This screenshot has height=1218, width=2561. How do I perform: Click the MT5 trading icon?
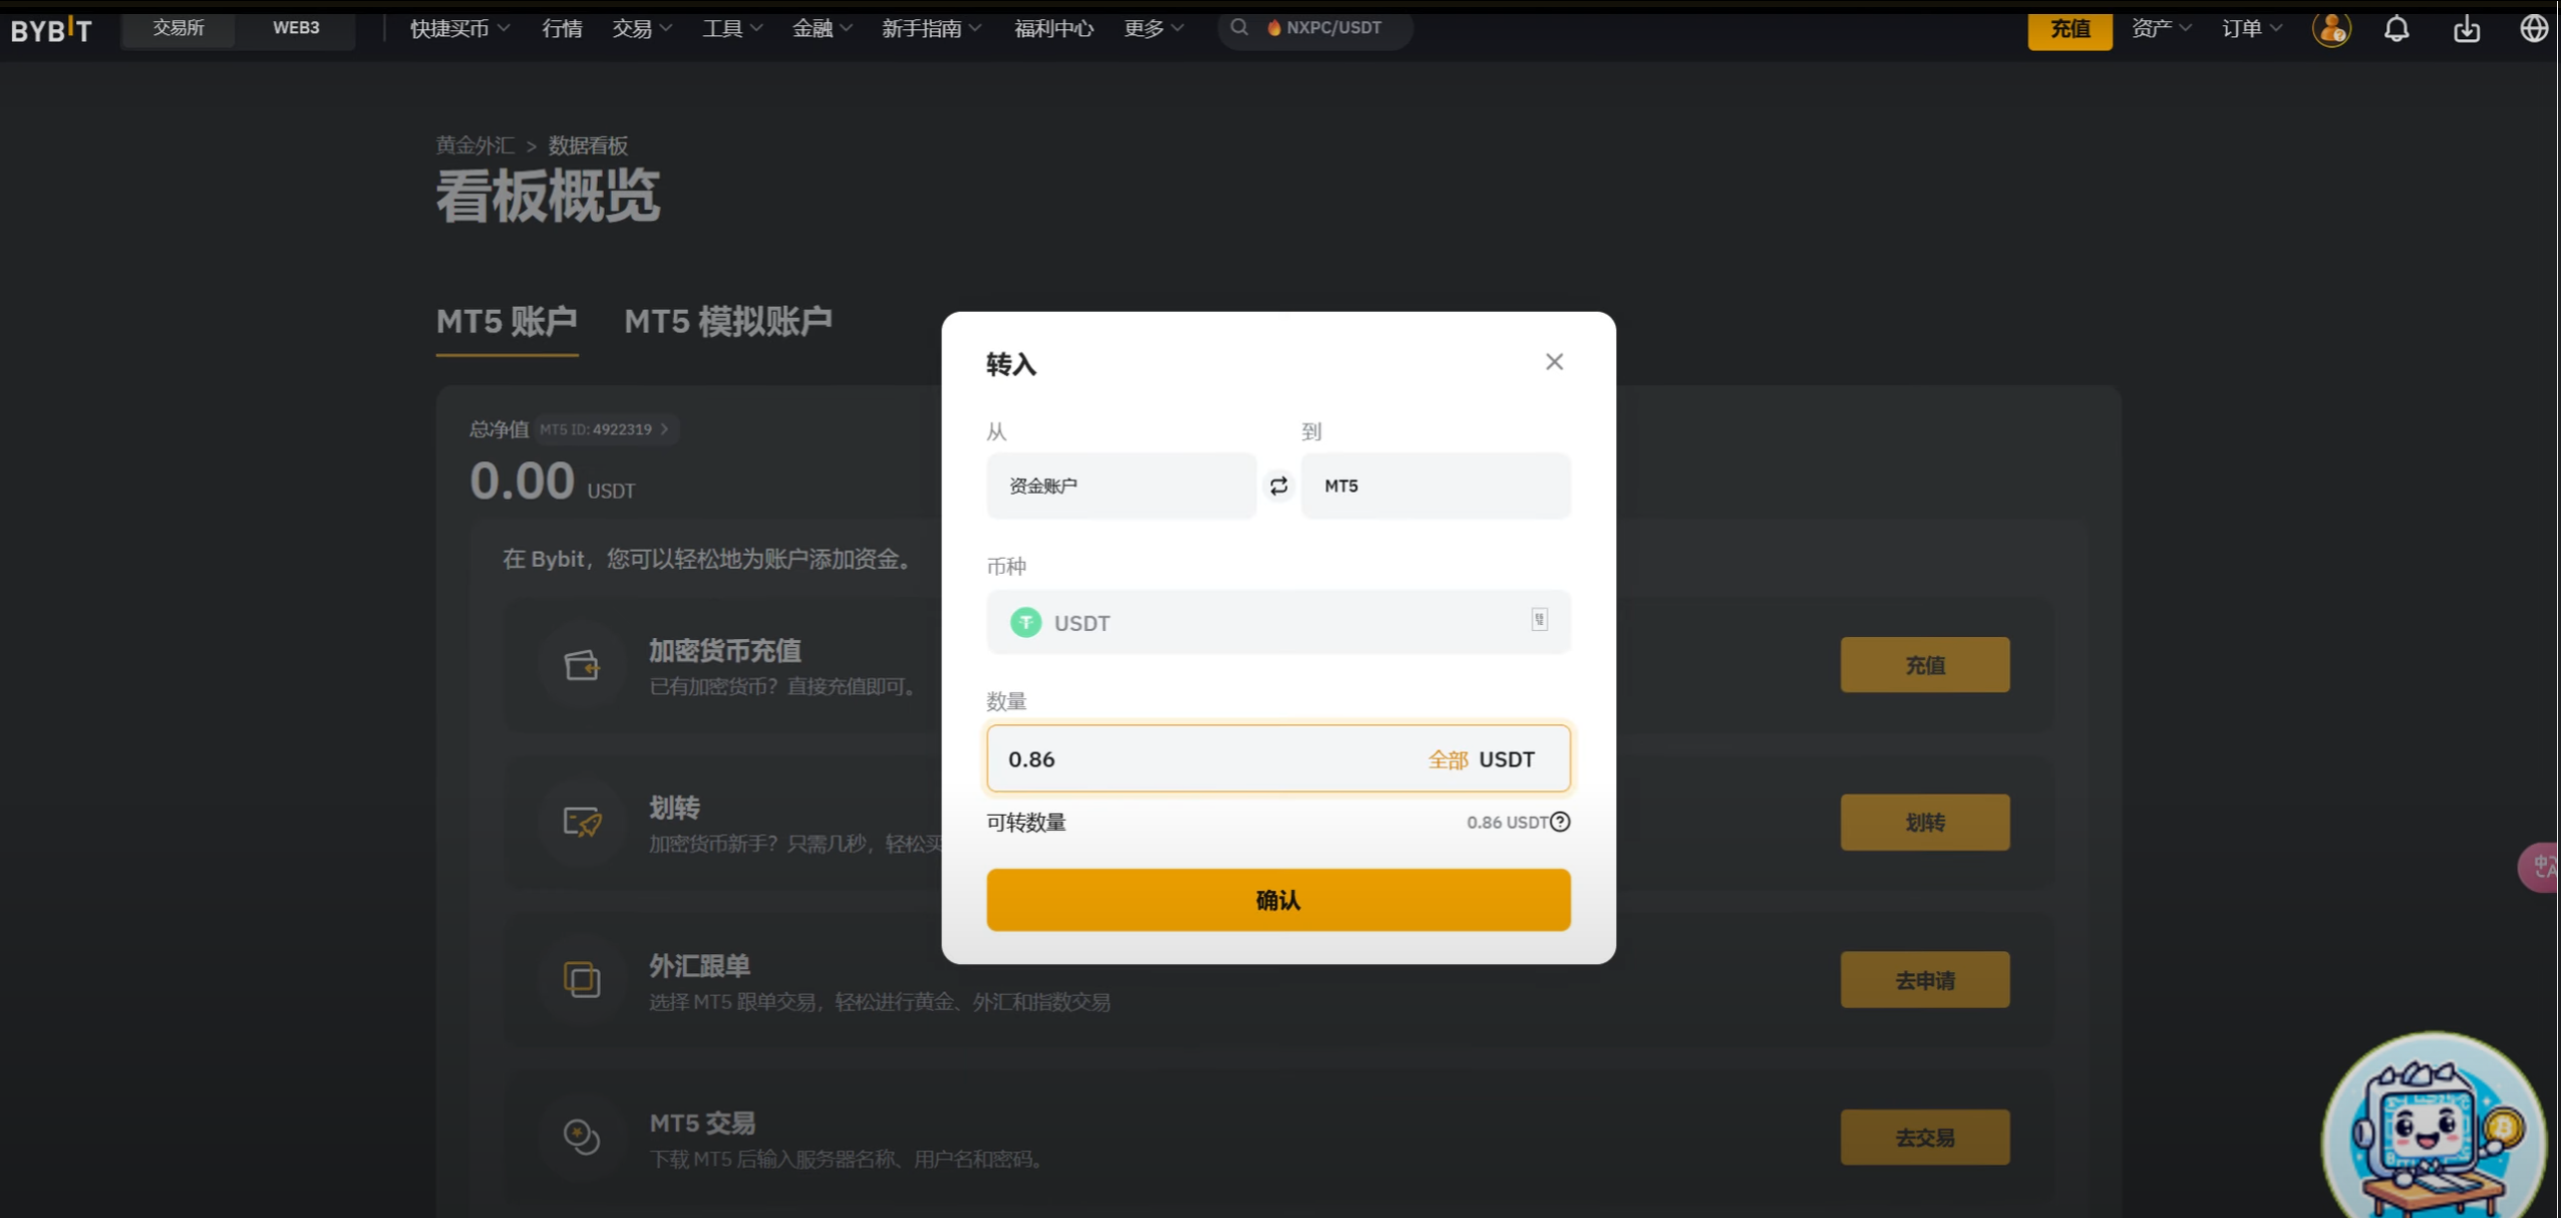(x=581, y=1137)
